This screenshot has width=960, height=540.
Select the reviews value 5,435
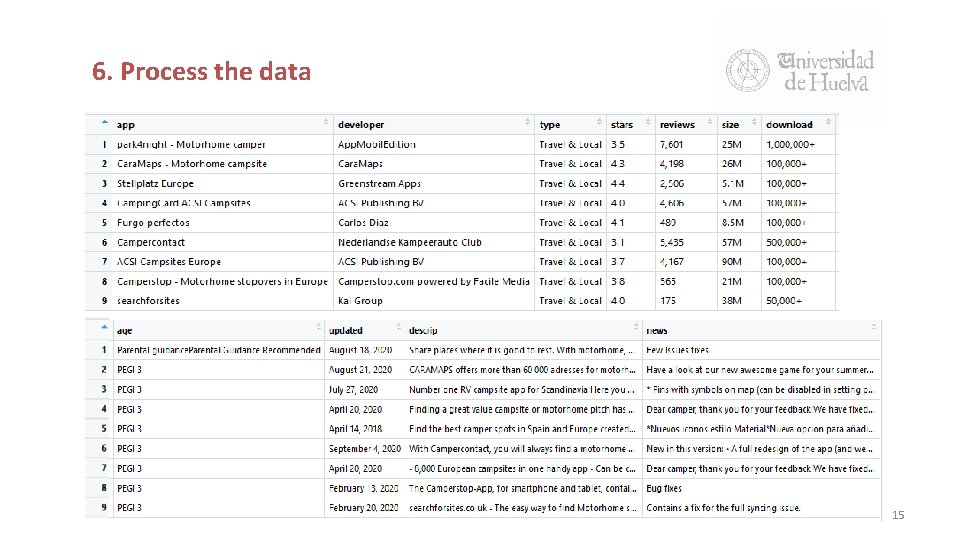[x=672, y=242]
